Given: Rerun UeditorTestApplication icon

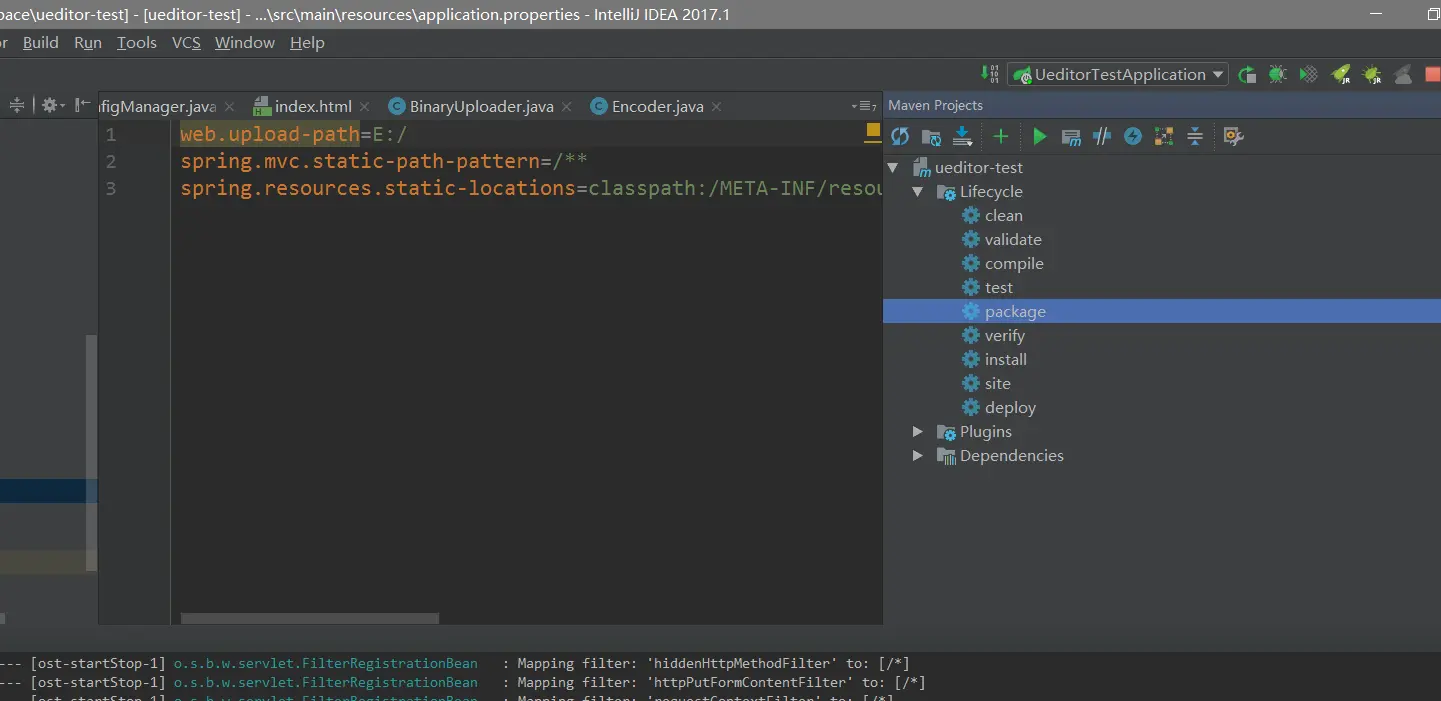Looking at the screenshot, I should (1247, 74).
